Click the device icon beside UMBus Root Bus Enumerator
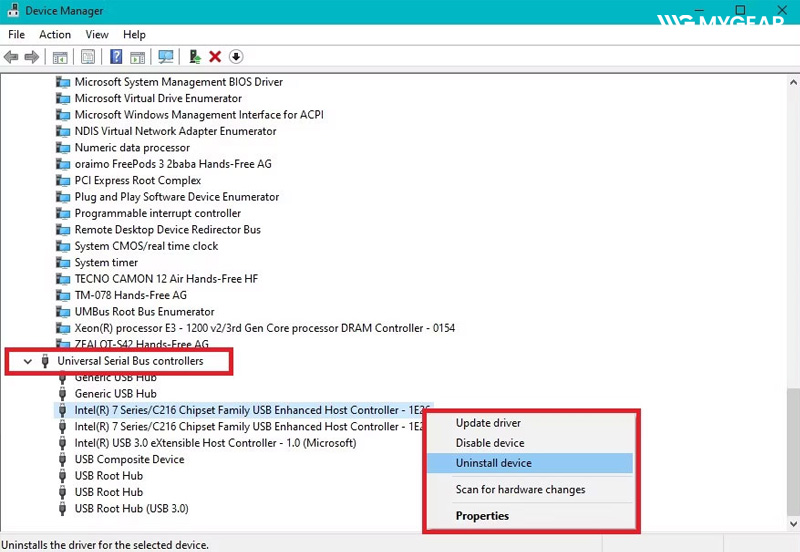The width and height of the screenshot is (800, 552). (x=63, y=312)
